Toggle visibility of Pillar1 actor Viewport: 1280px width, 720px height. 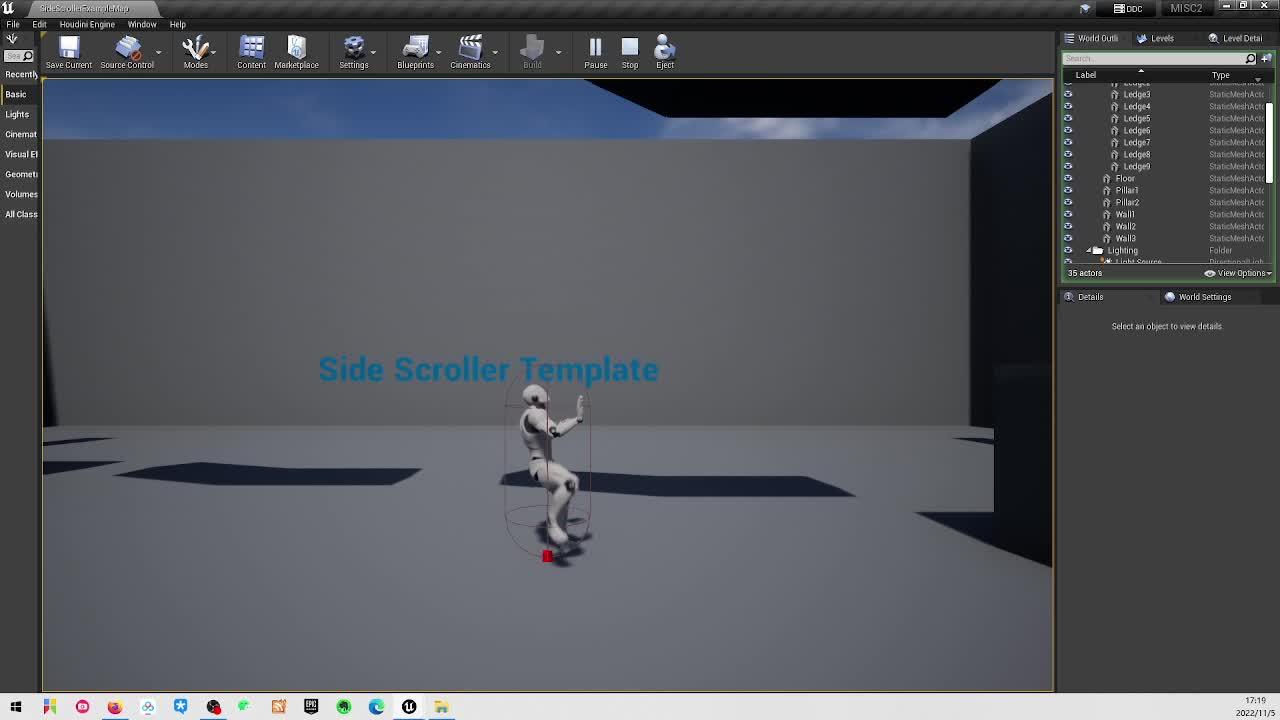click(x=1068, y=190)
